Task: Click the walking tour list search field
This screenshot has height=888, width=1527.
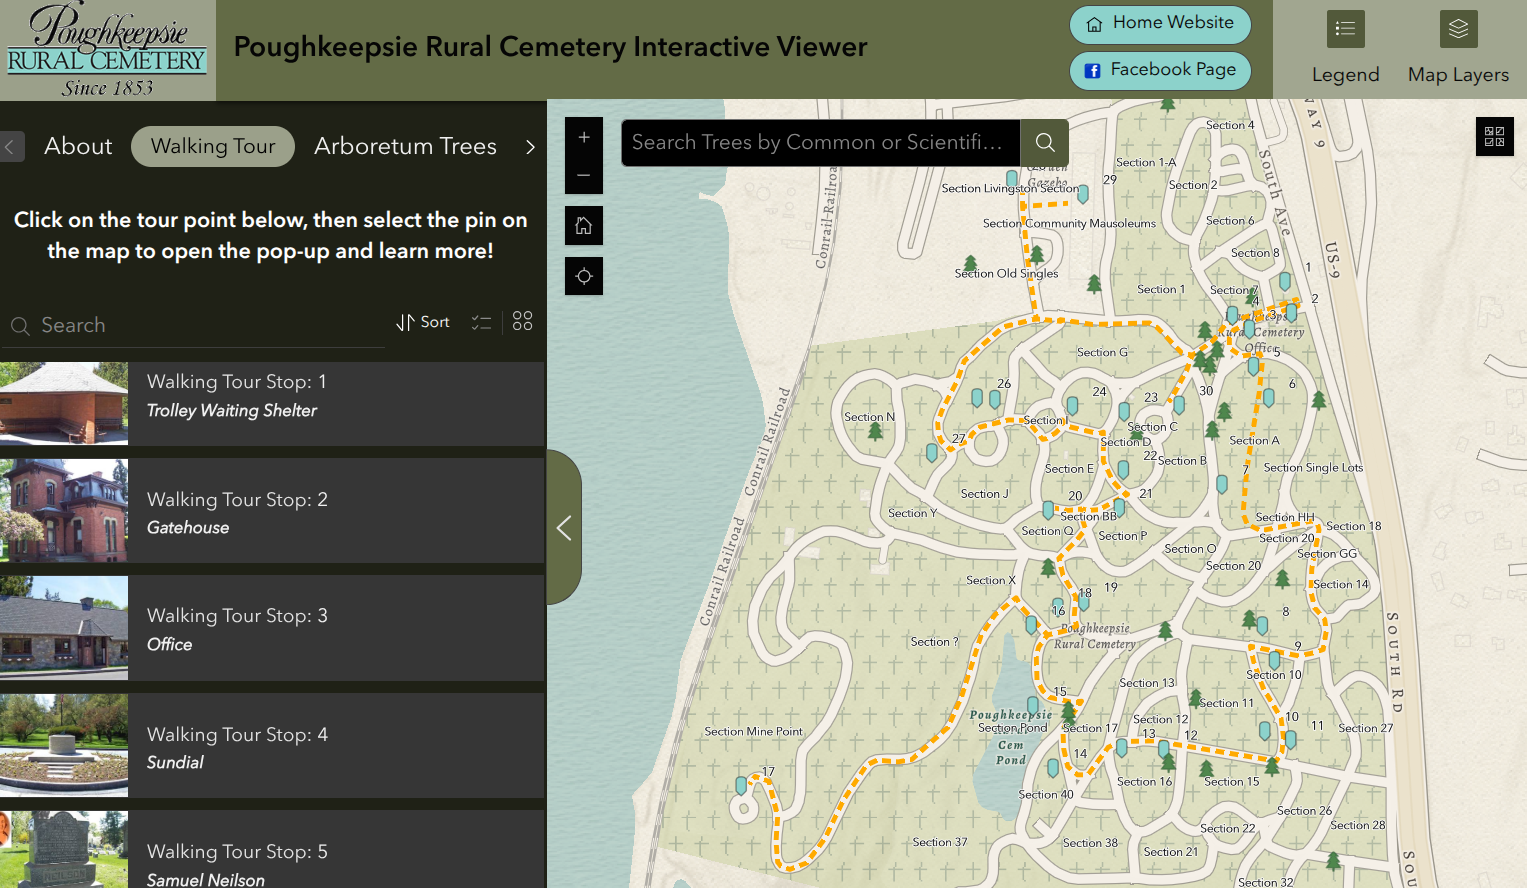Action: [x=200, y=325]
